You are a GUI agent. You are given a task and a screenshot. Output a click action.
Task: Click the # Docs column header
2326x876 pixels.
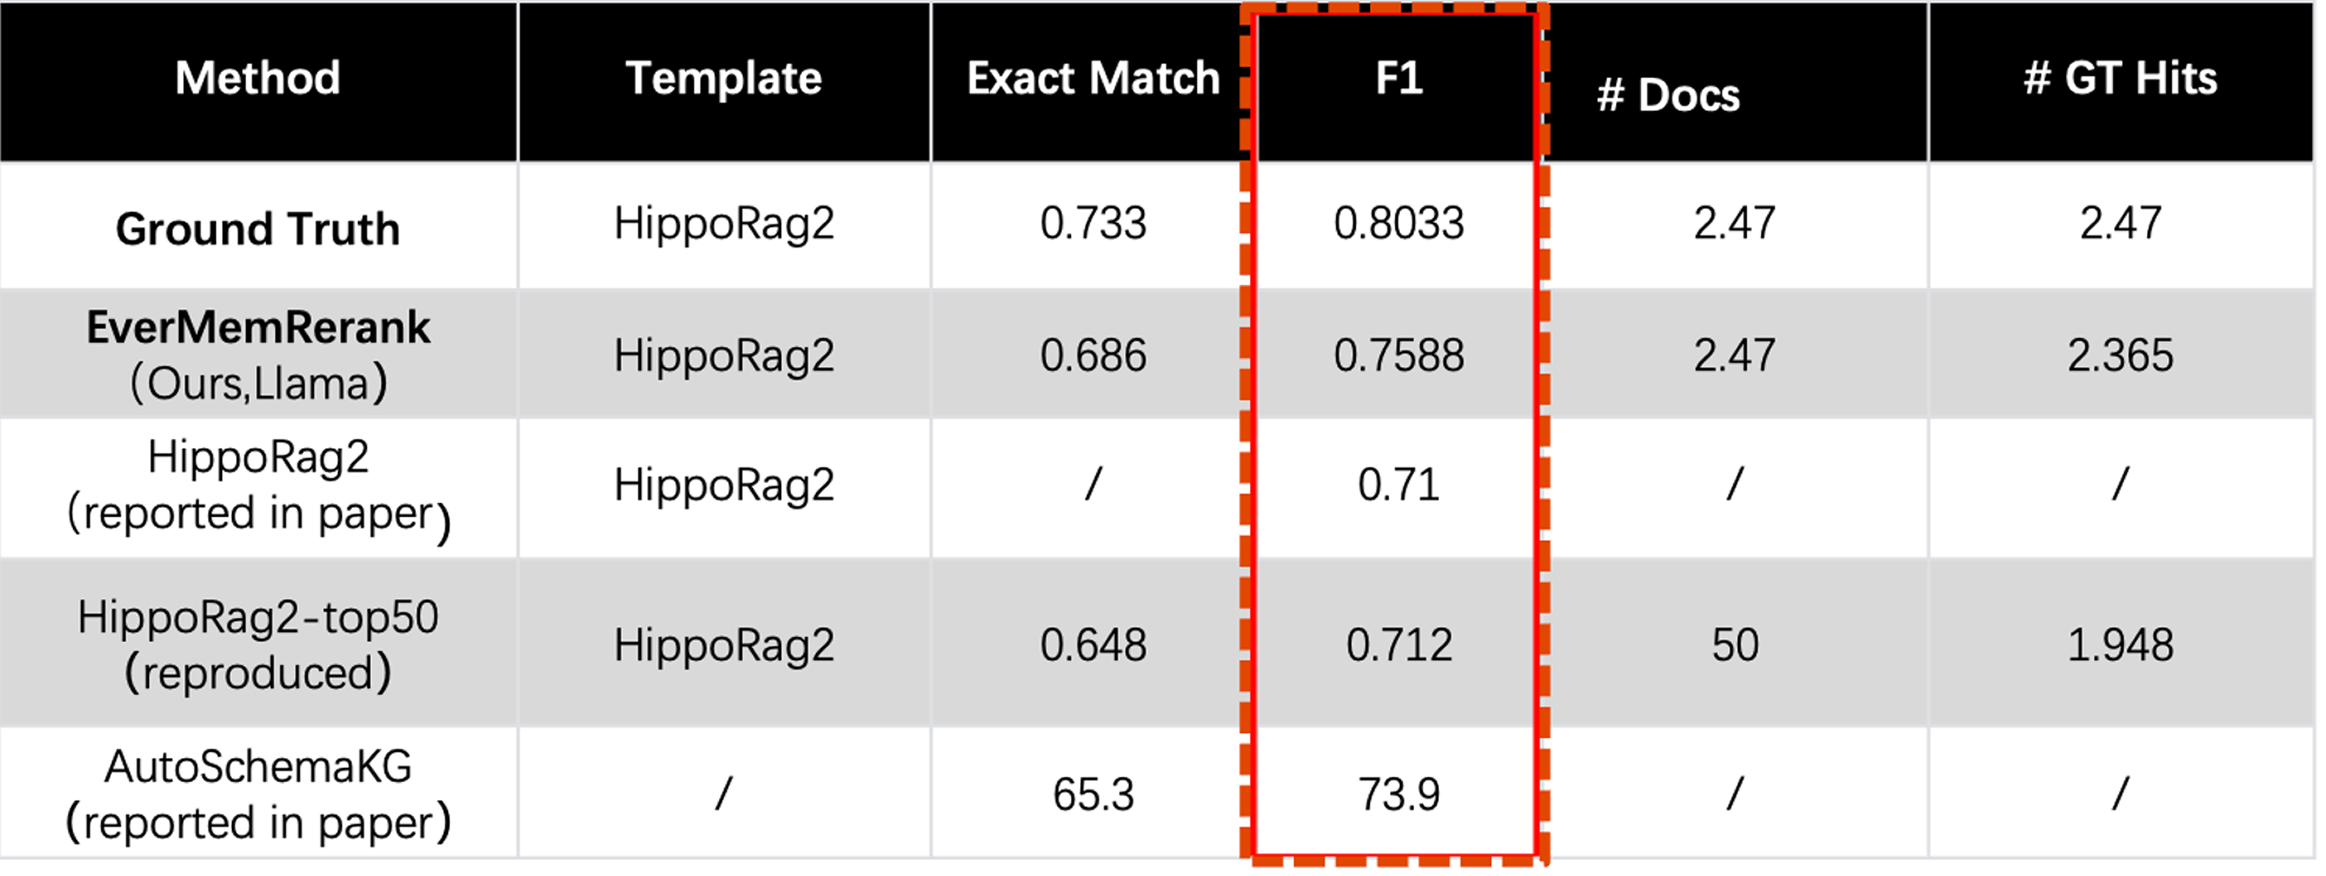[1668, 95]
